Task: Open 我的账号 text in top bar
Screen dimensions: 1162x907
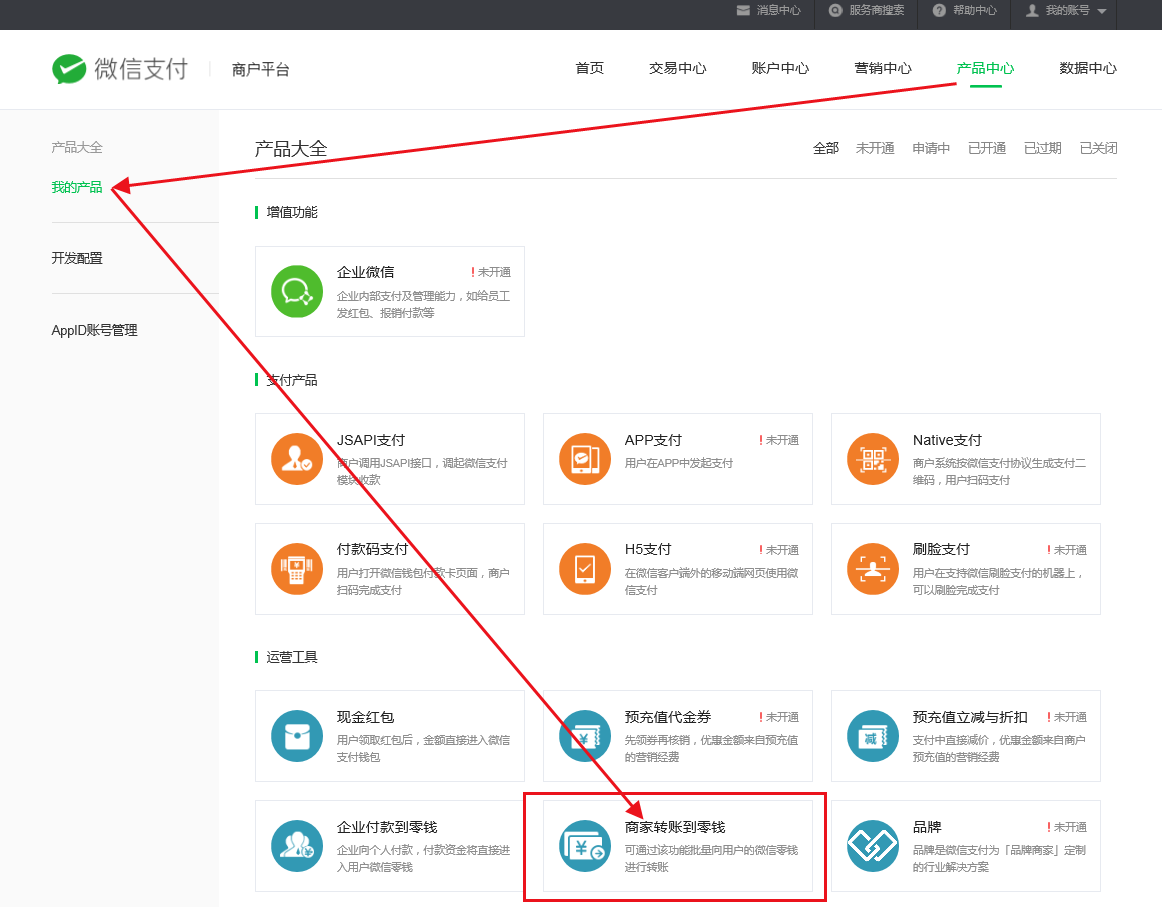Action: point(1067,10)
